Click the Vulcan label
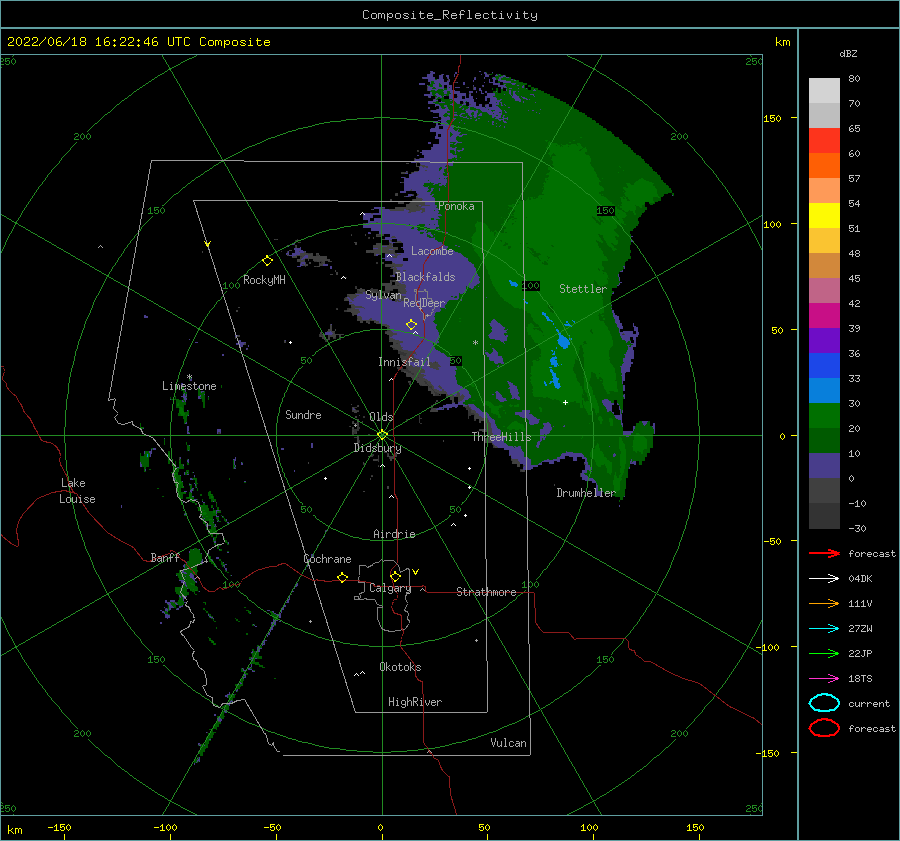Screen dimensions: 900x841 click(508, 743)
